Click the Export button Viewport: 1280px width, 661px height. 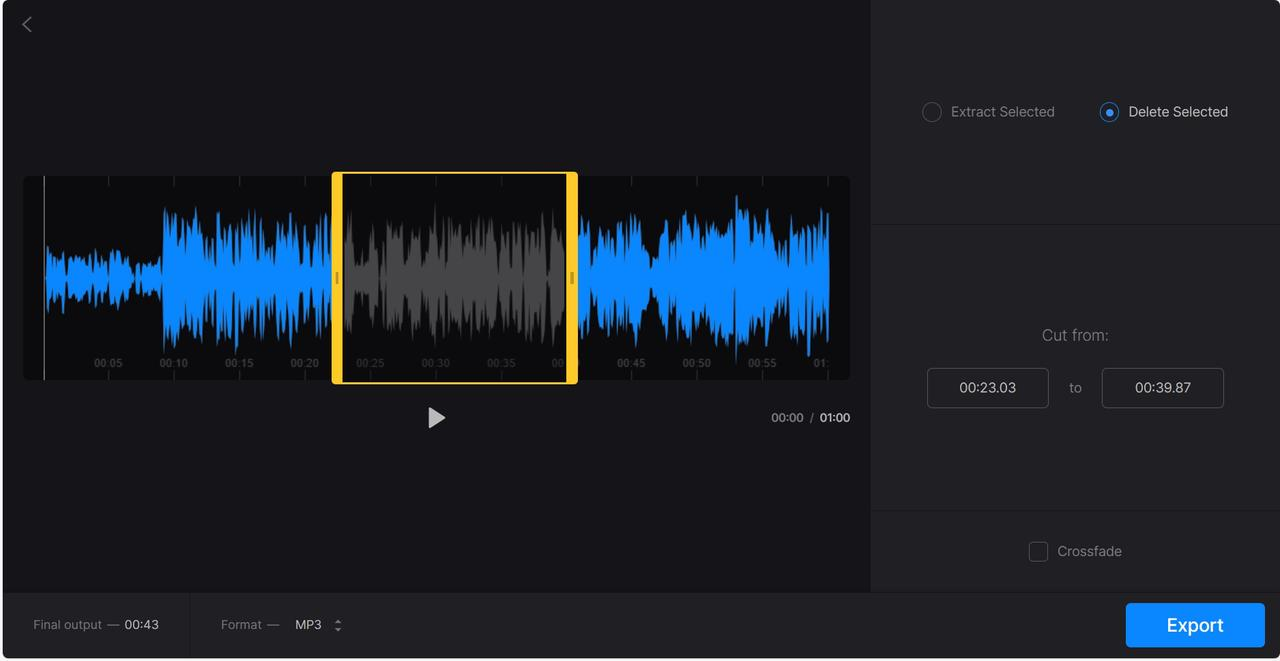(1195, 625)
